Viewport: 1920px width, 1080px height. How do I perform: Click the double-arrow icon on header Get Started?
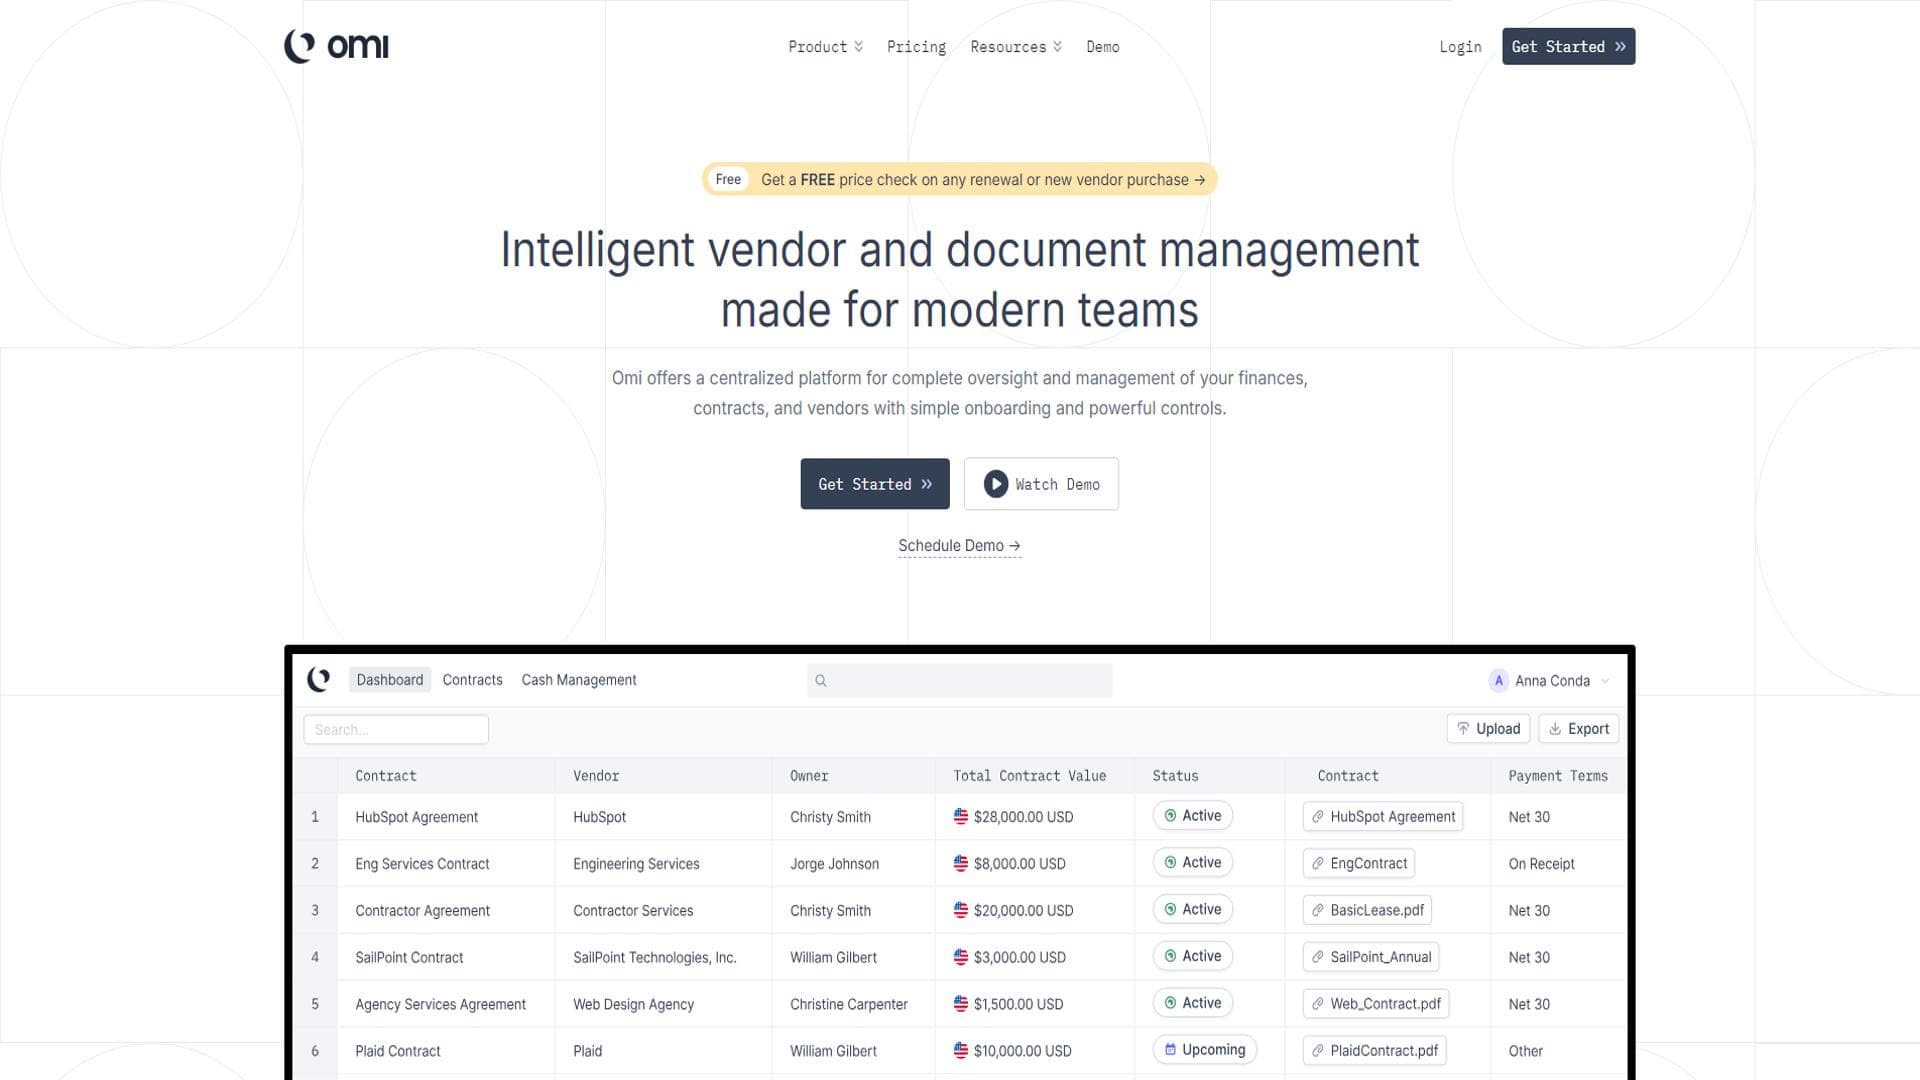coord(1620,47)
